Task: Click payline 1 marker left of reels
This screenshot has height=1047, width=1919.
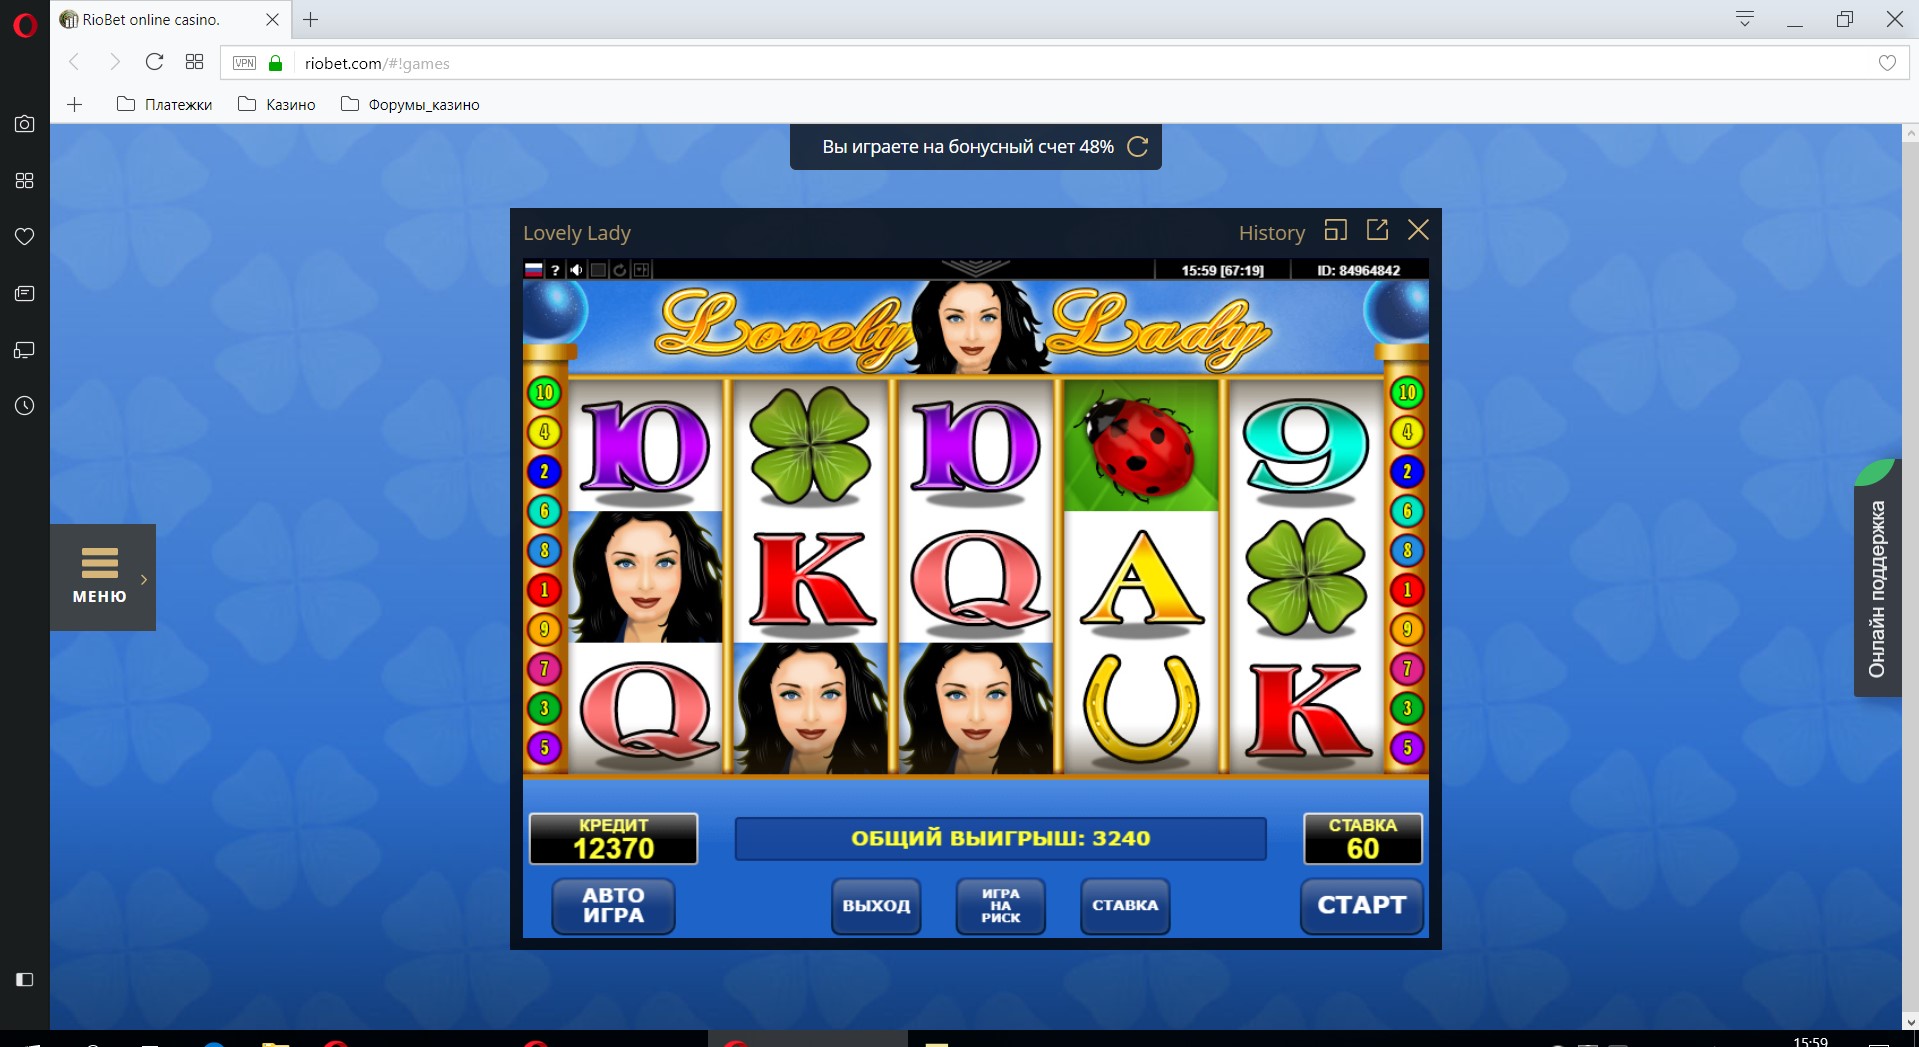Action: coord(545,590)
